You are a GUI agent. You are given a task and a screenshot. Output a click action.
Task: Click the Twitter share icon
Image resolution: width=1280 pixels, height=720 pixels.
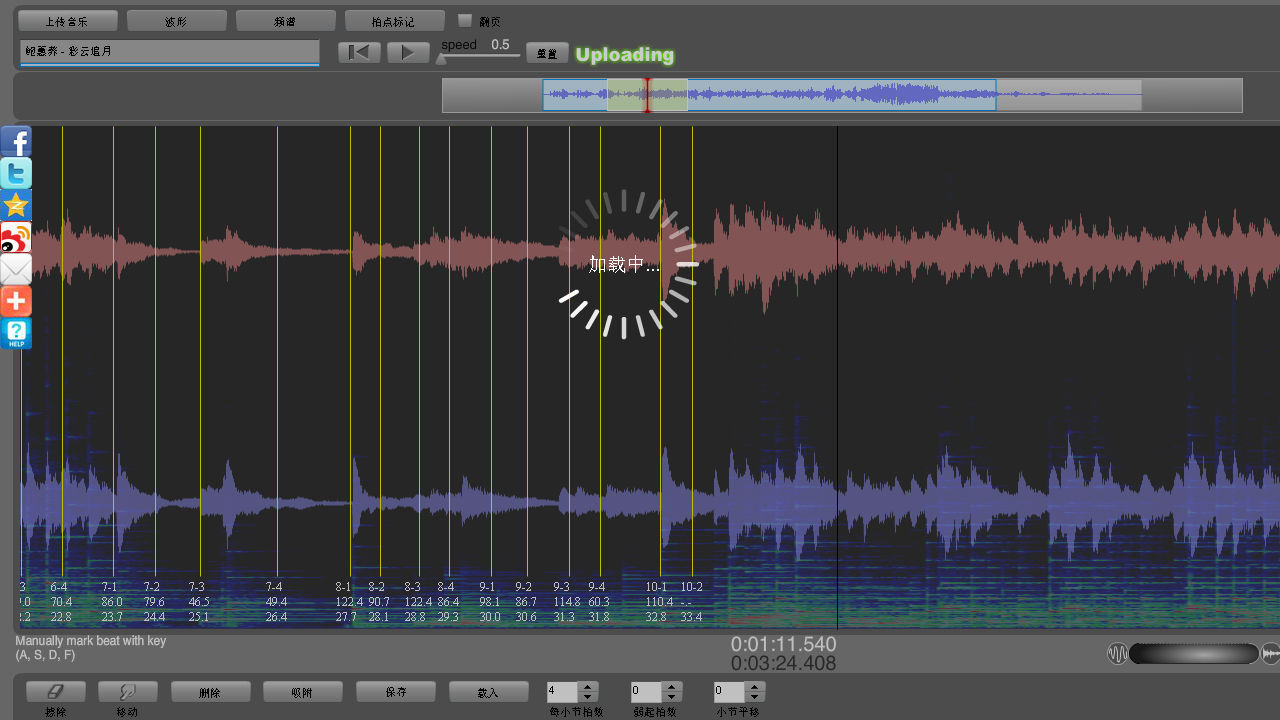tap(16, 174)
